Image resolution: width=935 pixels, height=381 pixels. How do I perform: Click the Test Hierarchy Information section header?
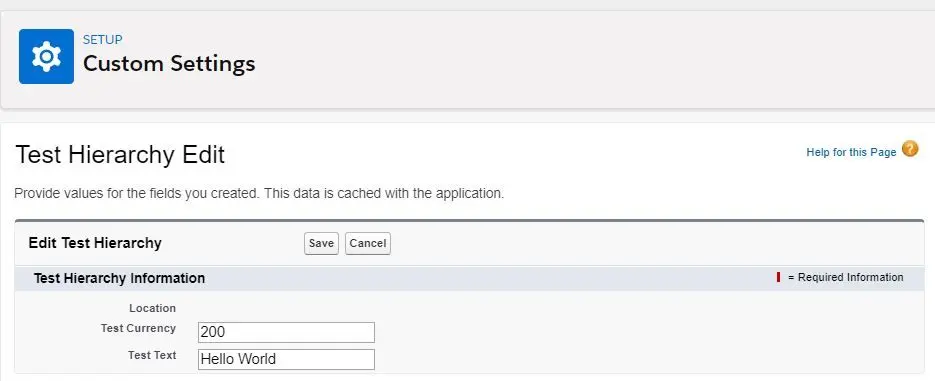pos(119,278)
